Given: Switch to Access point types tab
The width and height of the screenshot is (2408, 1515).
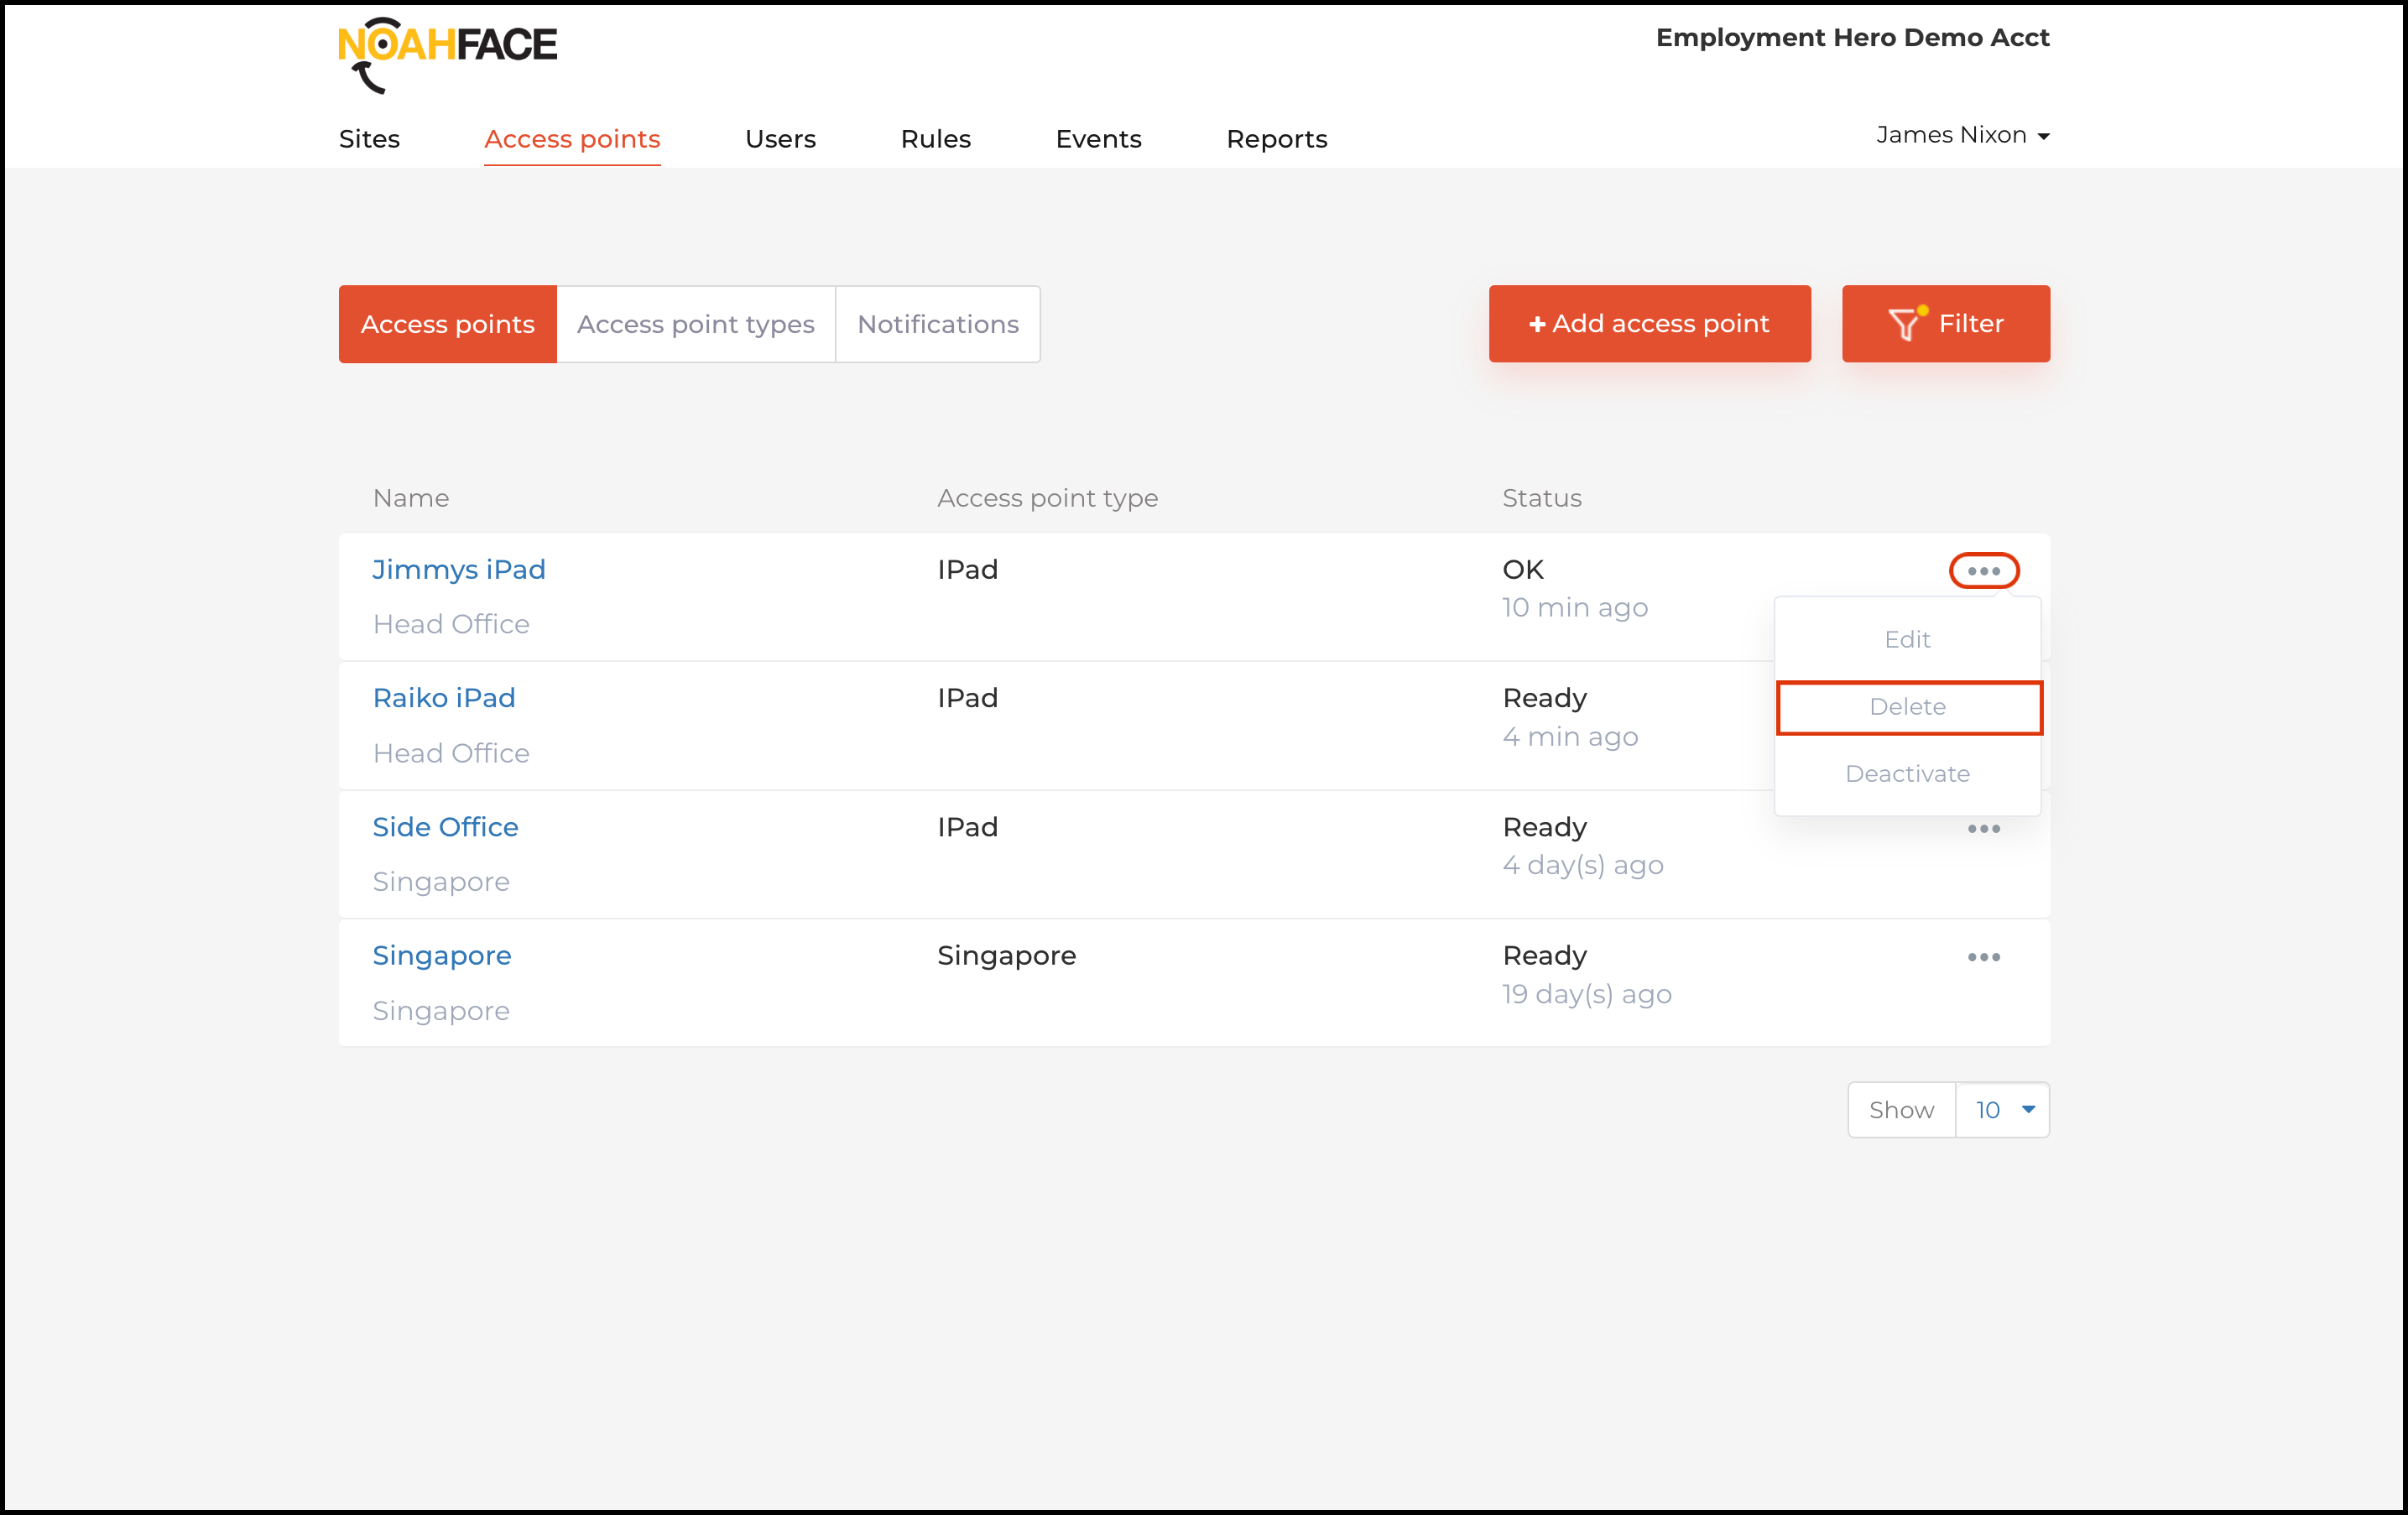Looking at the screenshot, I should (695, 325).
